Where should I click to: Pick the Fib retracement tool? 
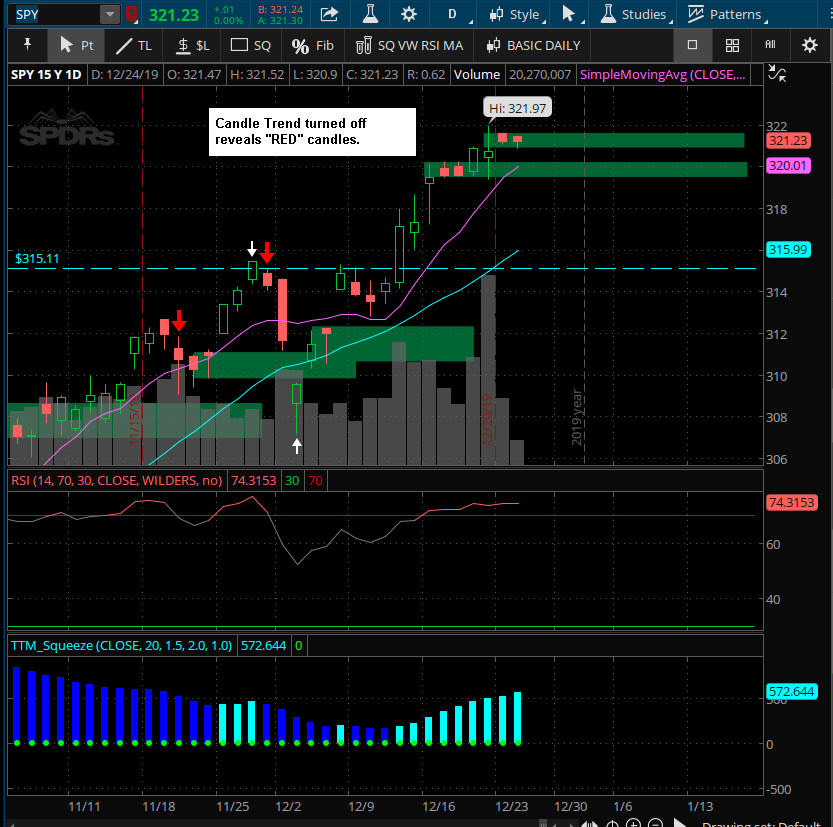[312, 45]
